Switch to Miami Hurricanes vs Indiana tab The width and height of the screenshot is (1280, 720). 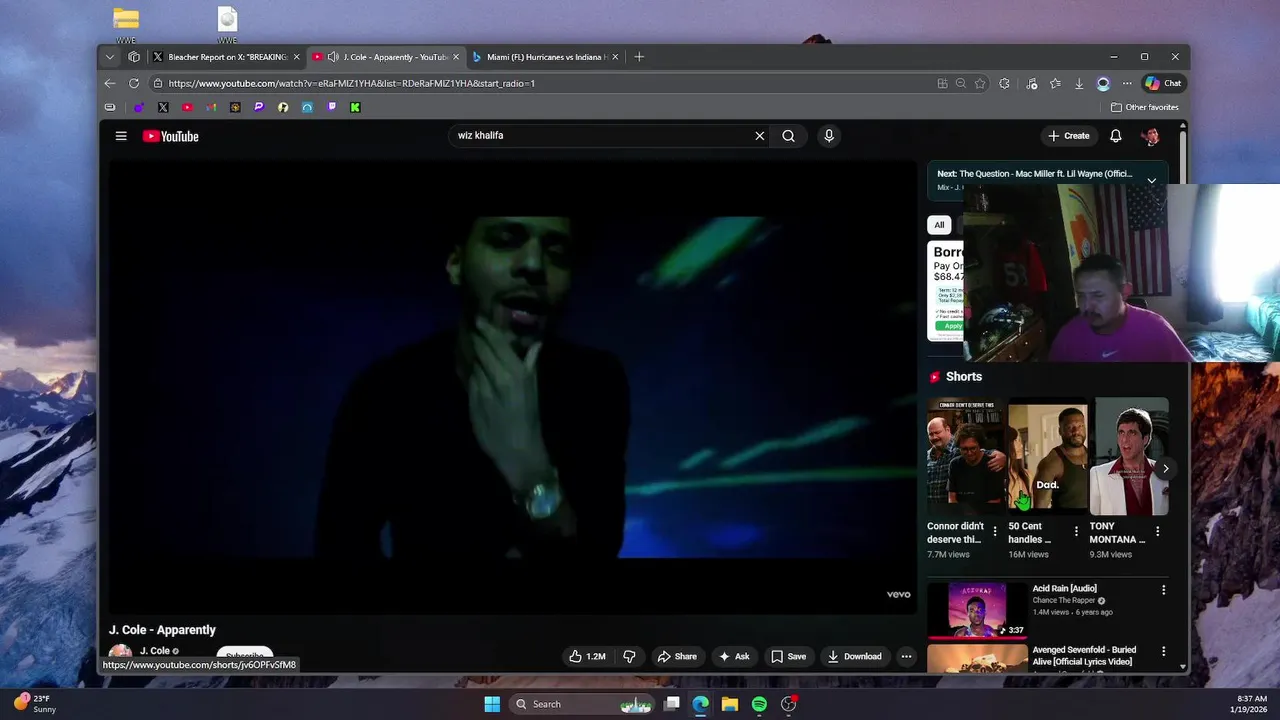click(x=545, y=57)
